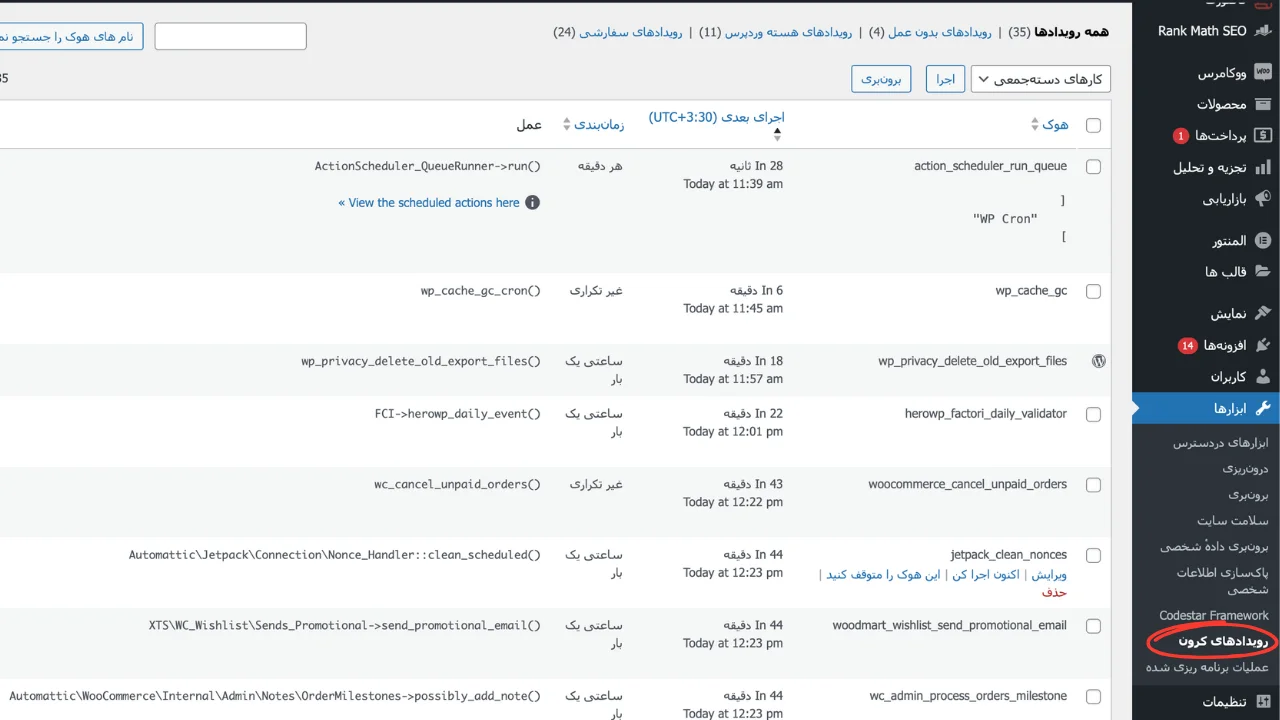1280x720 pixels.
Task: Open المنتور via its sidebar icon
Action: [1262, 240]
